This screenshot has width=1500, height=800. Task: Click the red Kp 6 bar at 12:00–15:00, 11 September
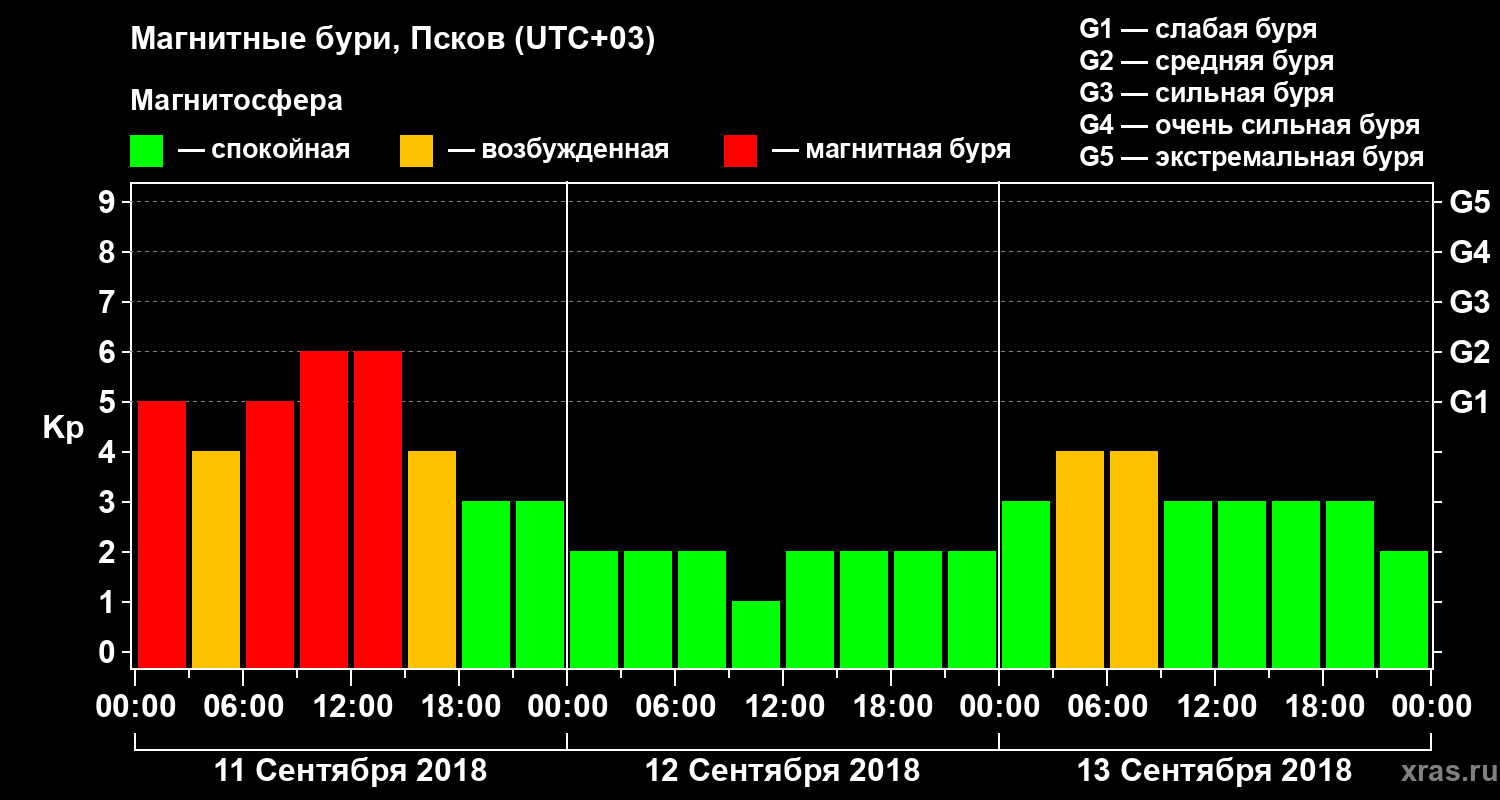[378, 509]
